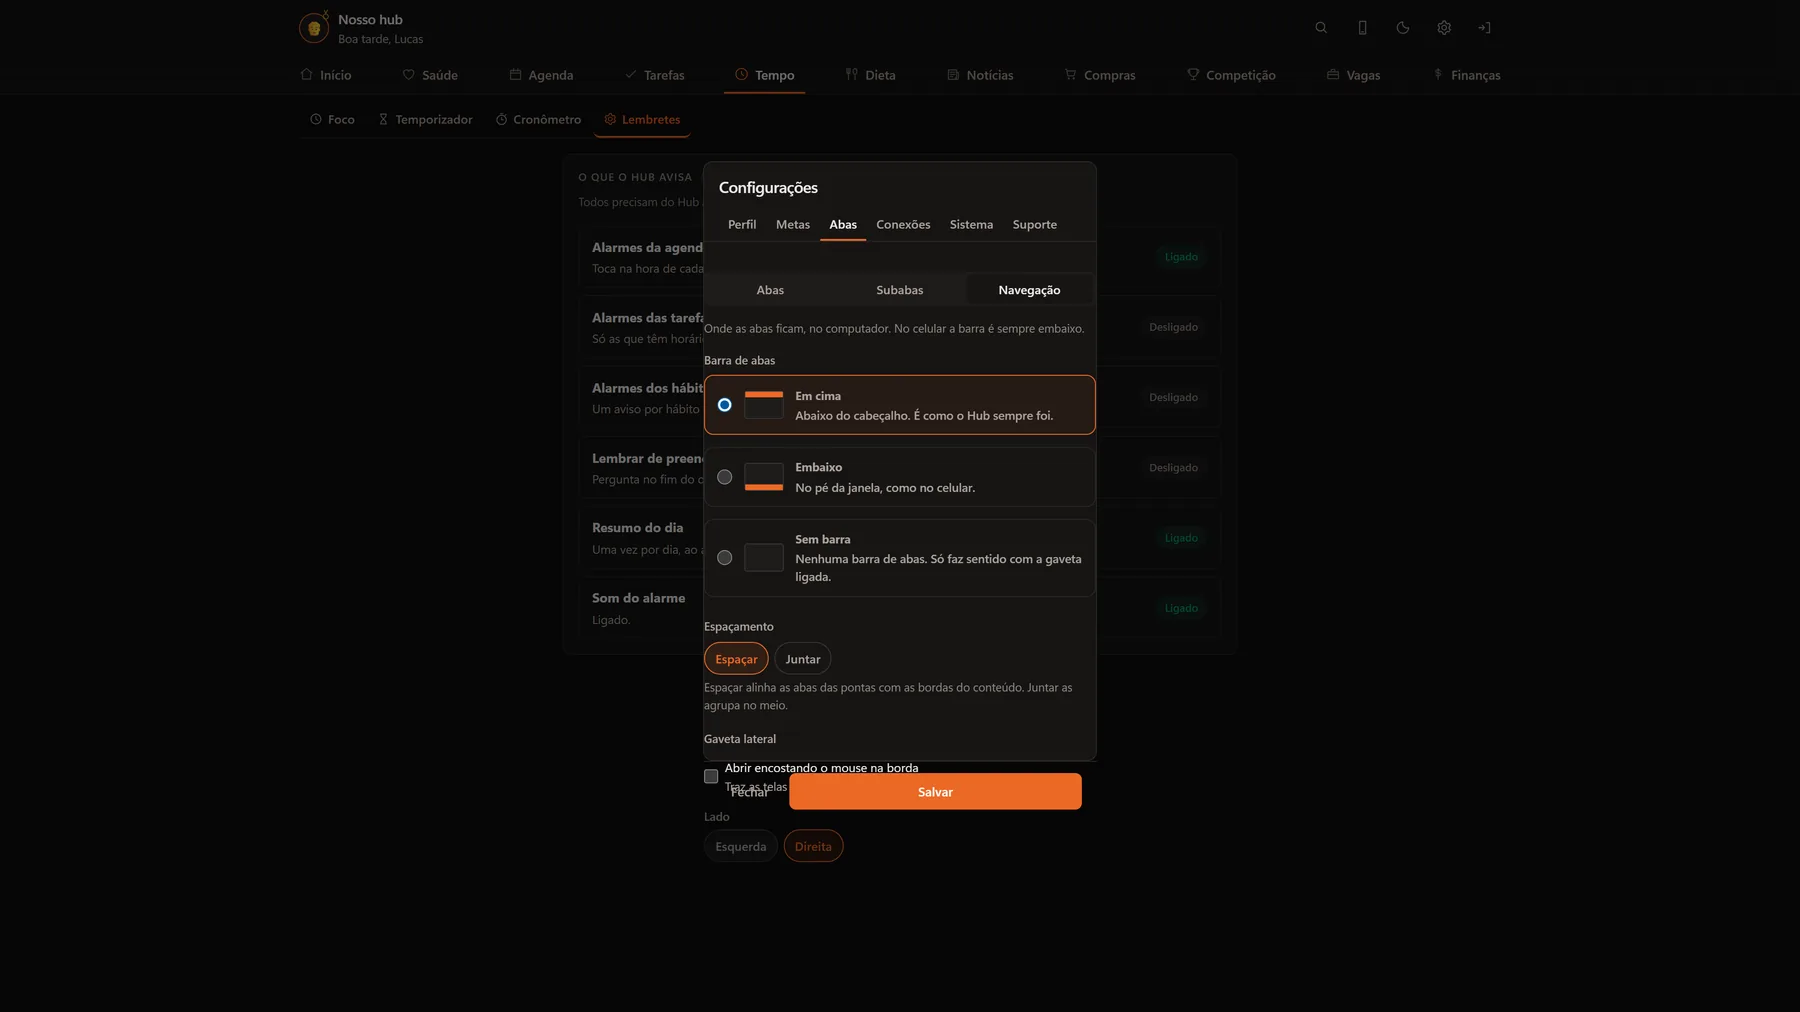Click the mobile phone icon in header
This screenshot has height=1012, width=1800.
[x=1362, y=28]
